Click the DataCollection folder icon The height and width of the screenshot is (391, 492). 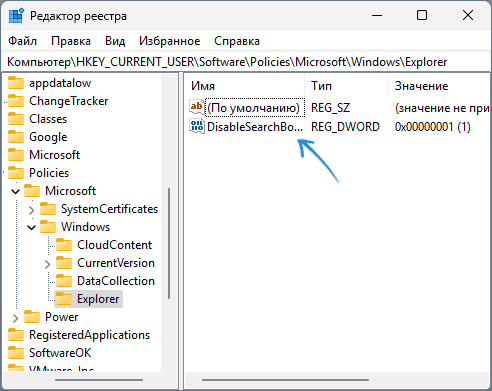point(64,281)
